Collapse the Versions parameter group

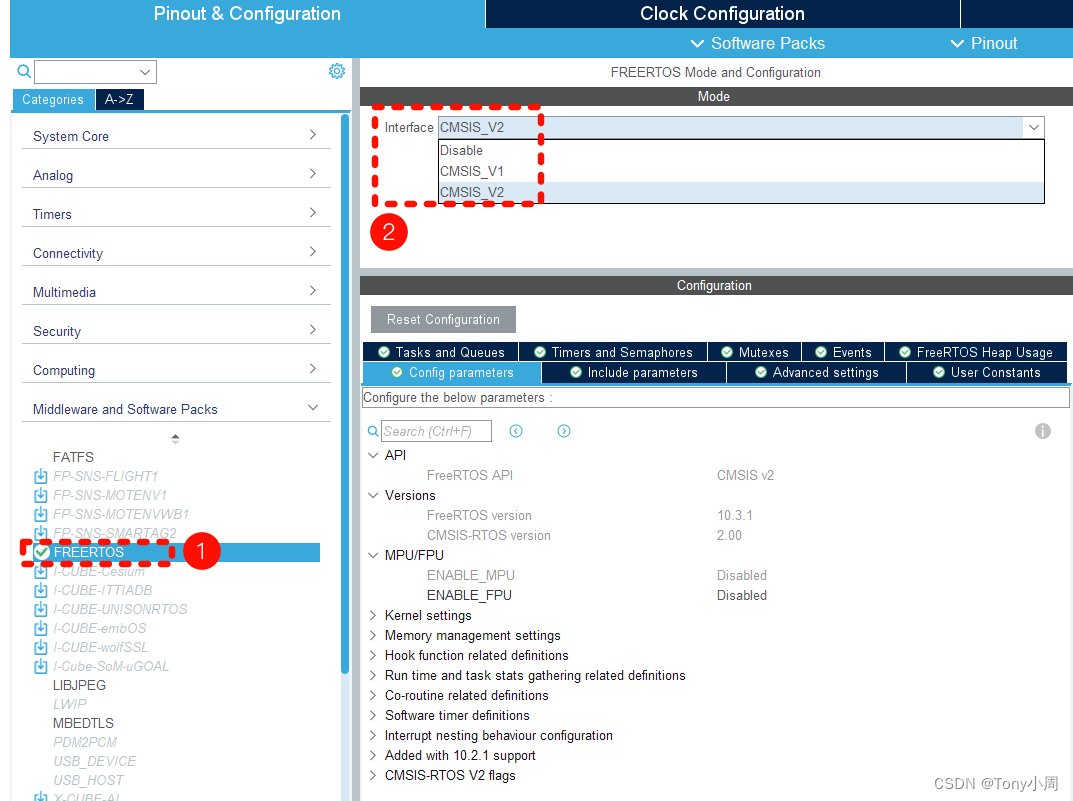(373, 495)
